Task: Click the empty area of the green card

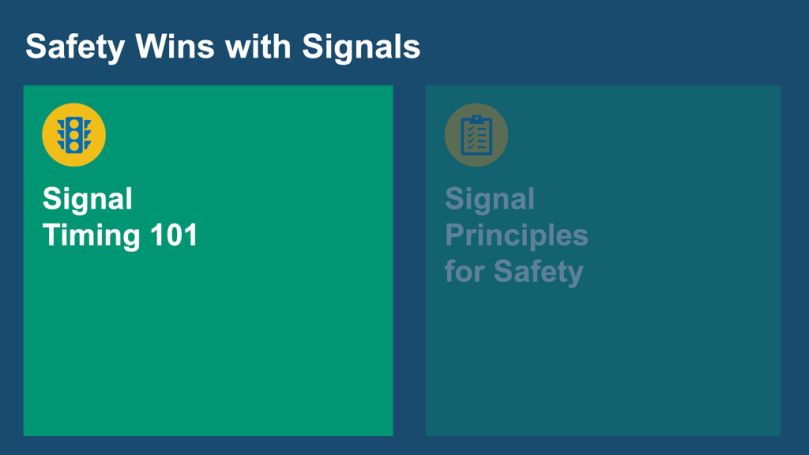Action: [208, 350]
